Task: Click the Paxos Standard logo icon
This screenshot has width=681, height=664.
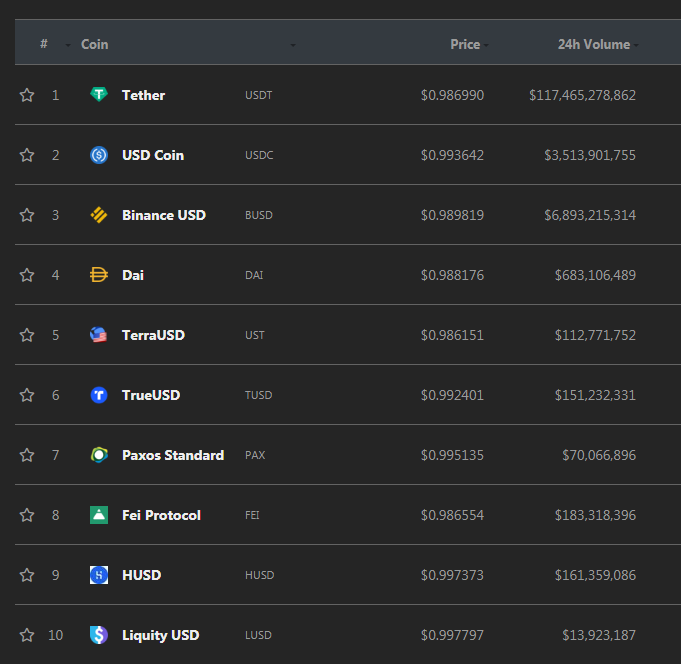Action: click(99, 455)
